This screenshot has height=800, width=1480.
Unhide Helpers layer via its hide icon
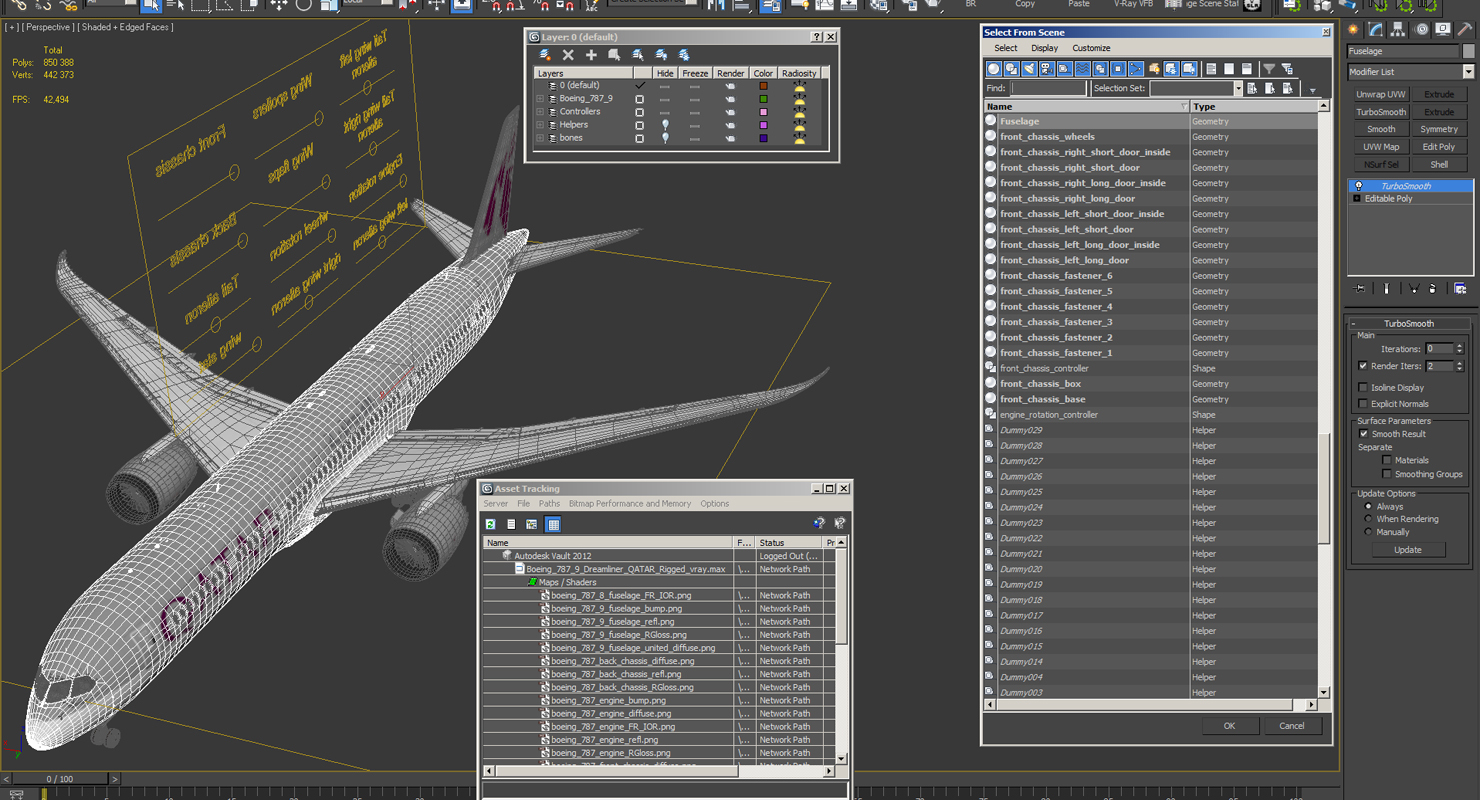[x=665, y=125]
